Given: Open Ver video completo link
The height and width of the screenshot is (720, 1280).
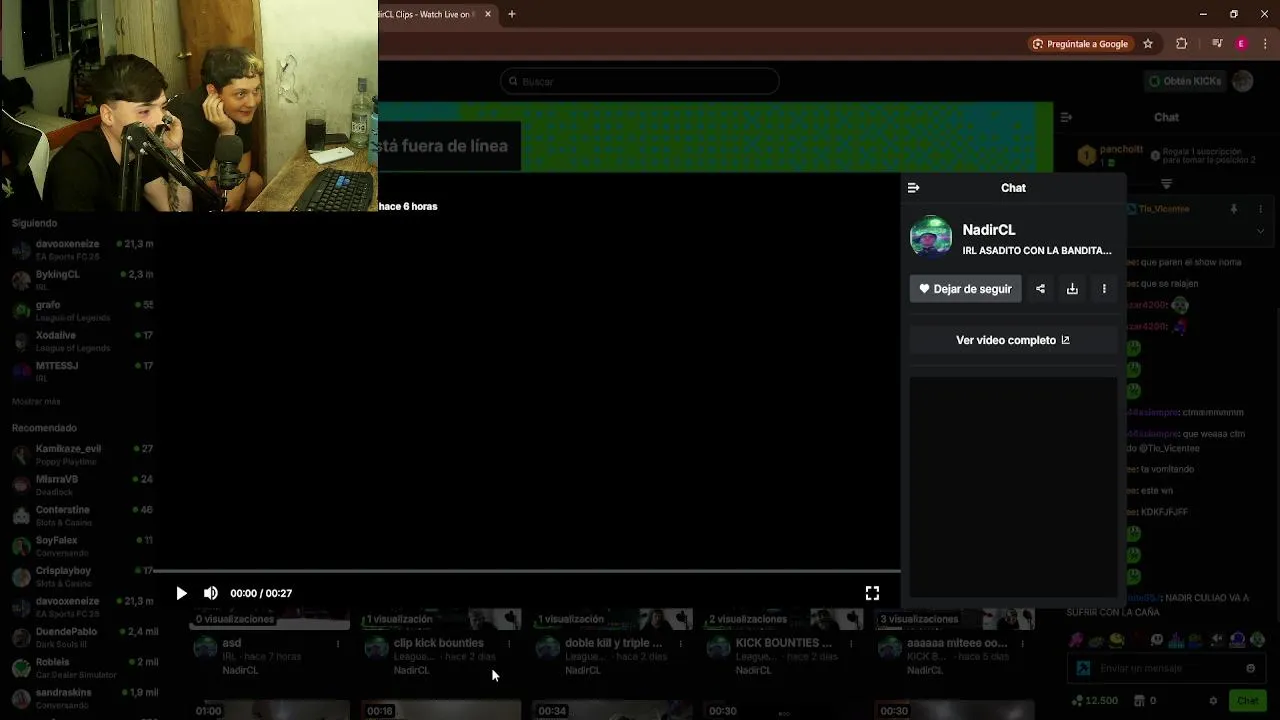Looking at the screenshot, I should [1013, 340].
